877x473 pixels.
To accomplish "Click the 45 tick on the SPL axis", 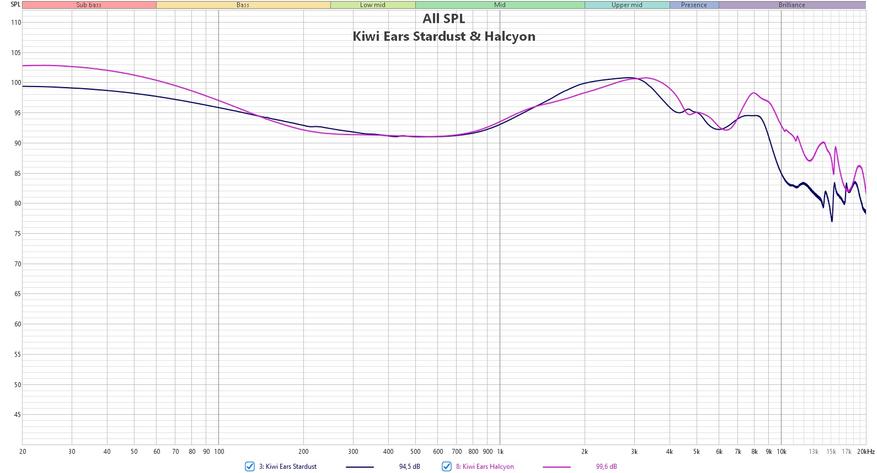I will [16, 415].
